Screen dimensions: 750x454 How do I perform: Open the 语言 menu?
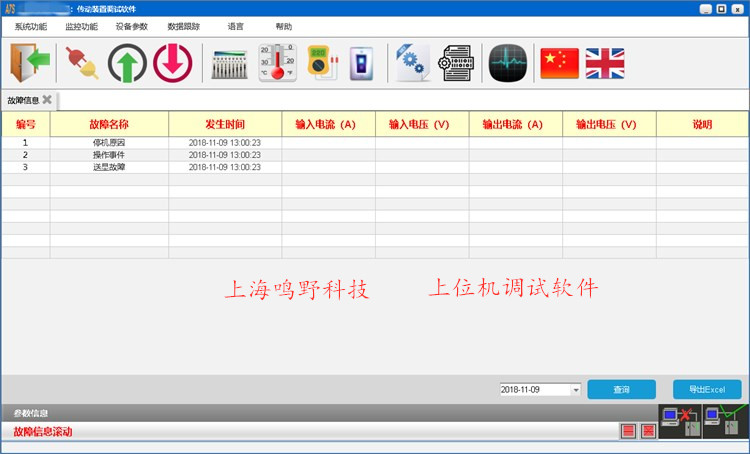[235, 27]
